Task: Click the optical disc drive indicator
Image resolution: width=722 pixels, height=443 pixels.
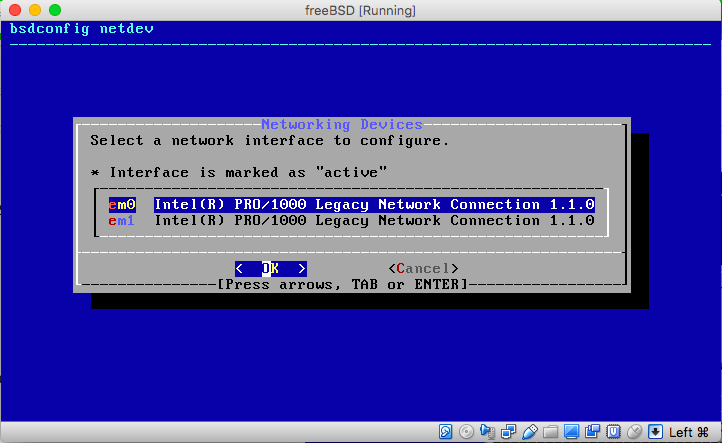Action: tap(466, 432)
